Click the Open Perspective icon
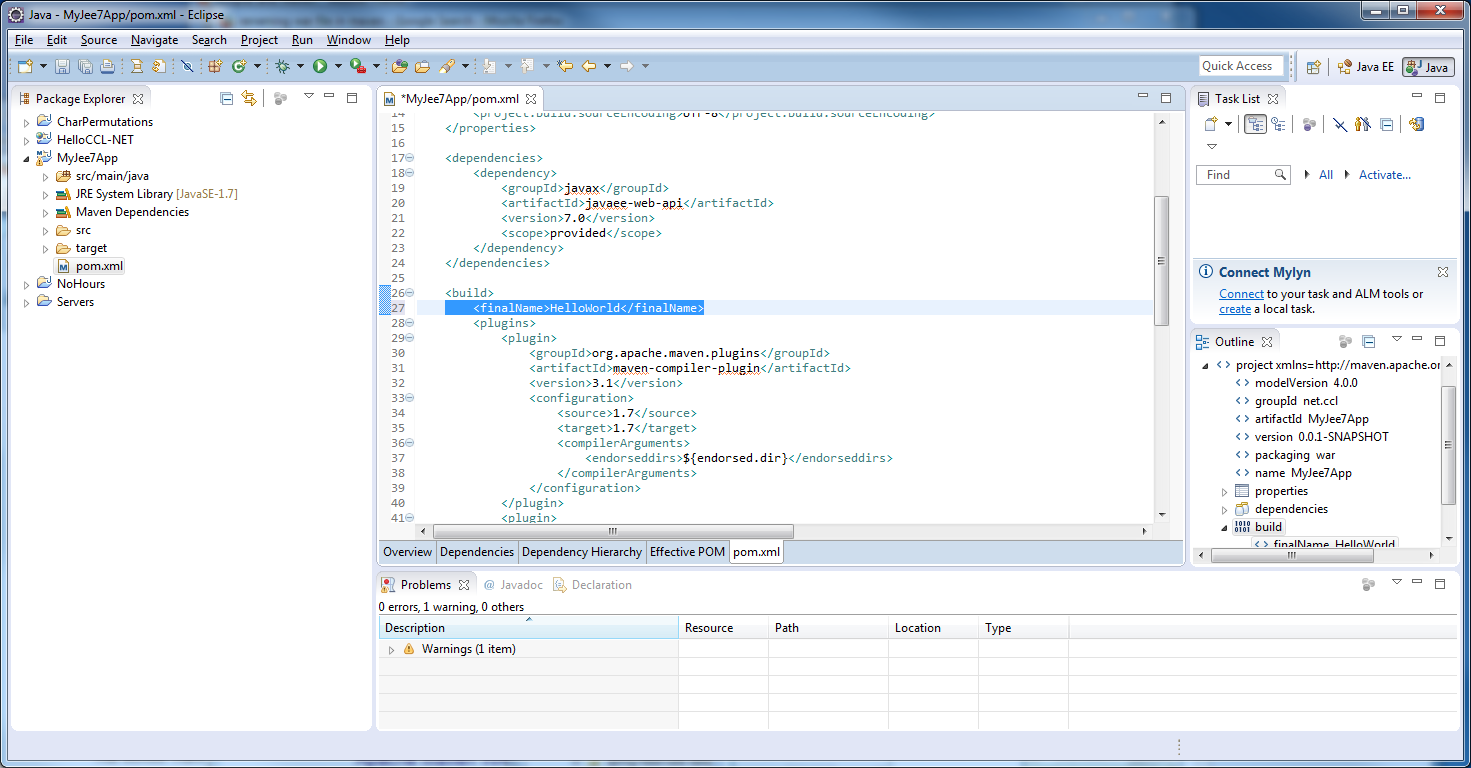 pyautogui.click(x=1314, y=67)
